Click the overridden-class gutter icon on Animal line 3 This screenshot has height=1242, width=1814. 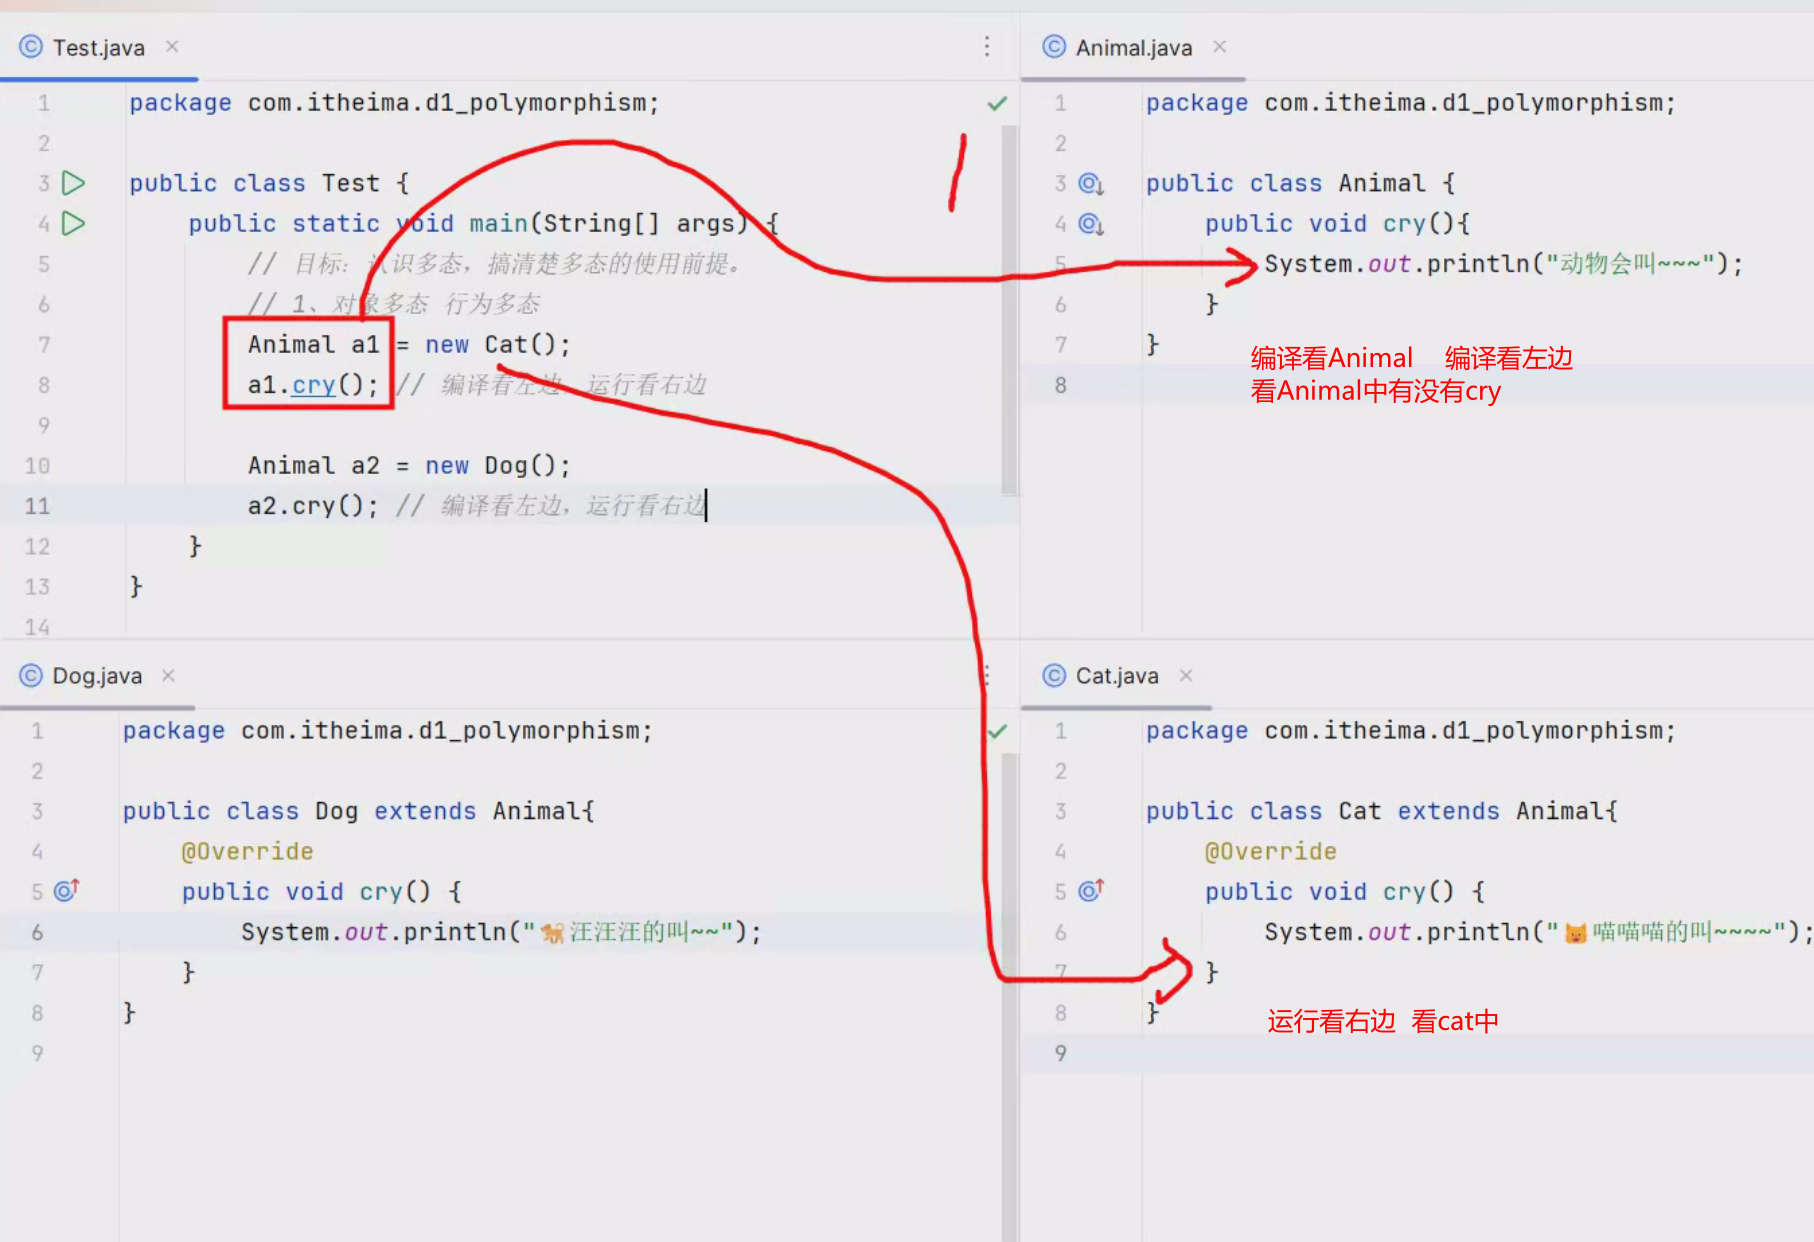[1090, 184]
